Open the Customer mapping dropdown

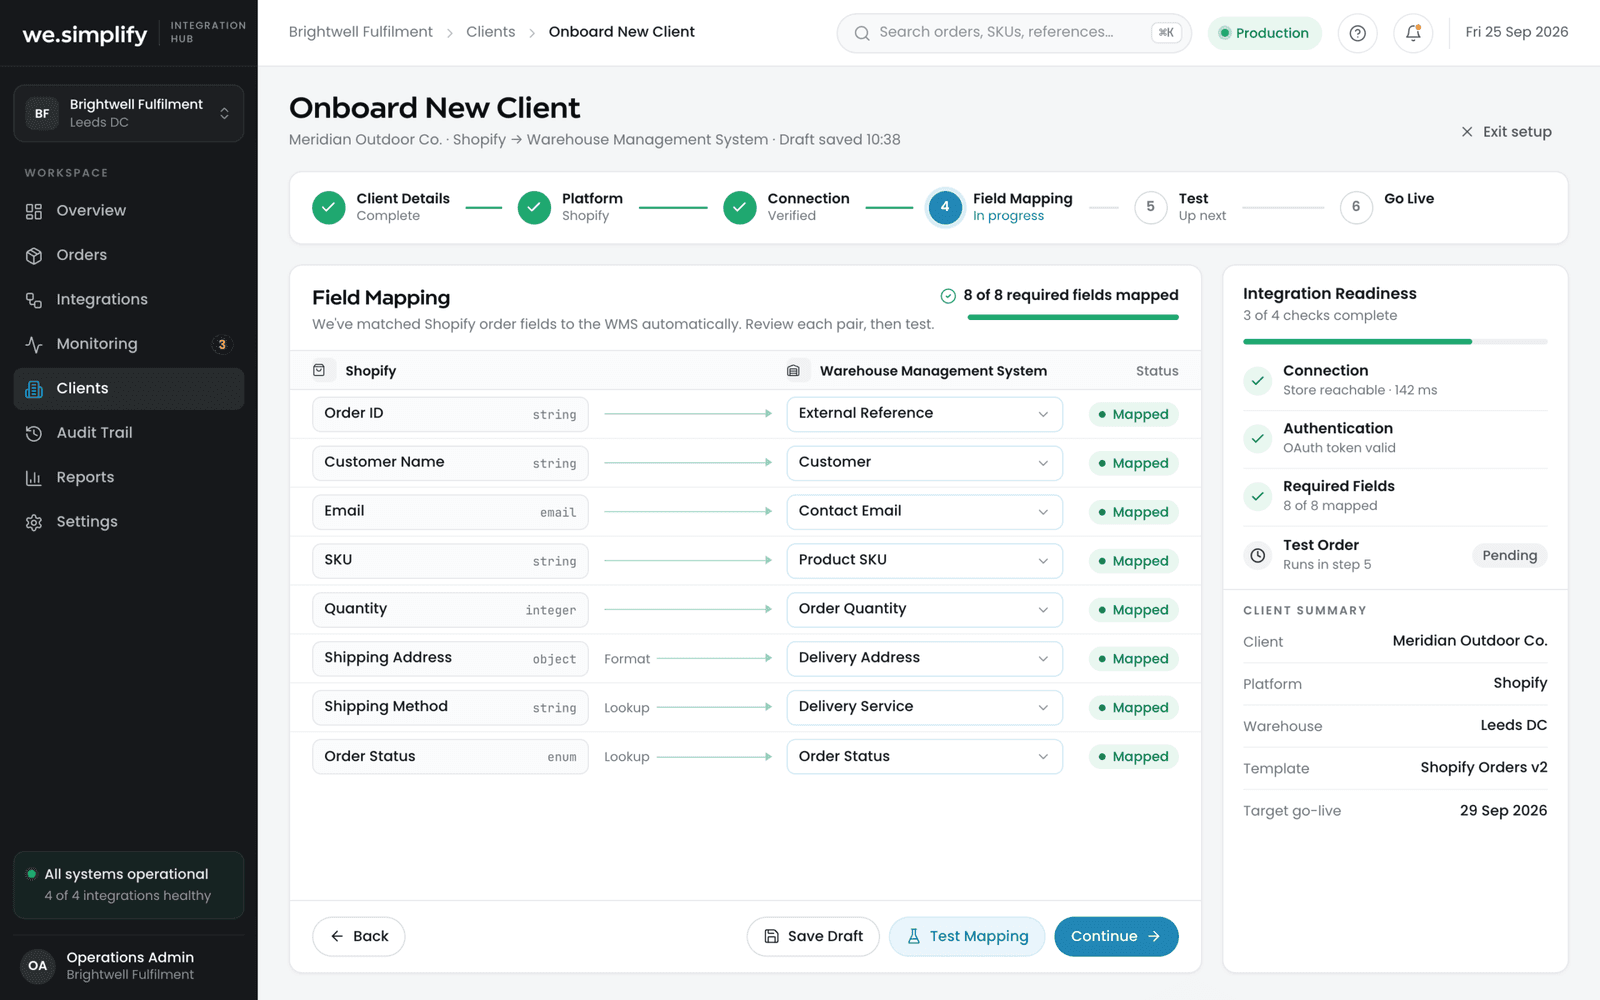pos(924,463)
